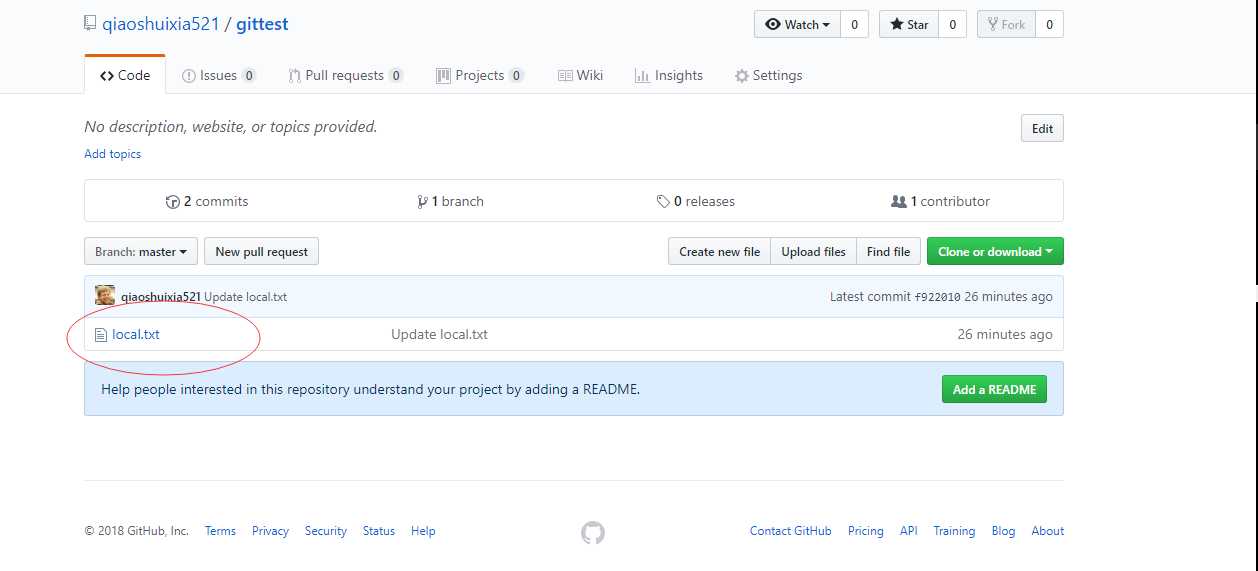Click the Create new file button

pyautogui.click(x=719, y=251)
